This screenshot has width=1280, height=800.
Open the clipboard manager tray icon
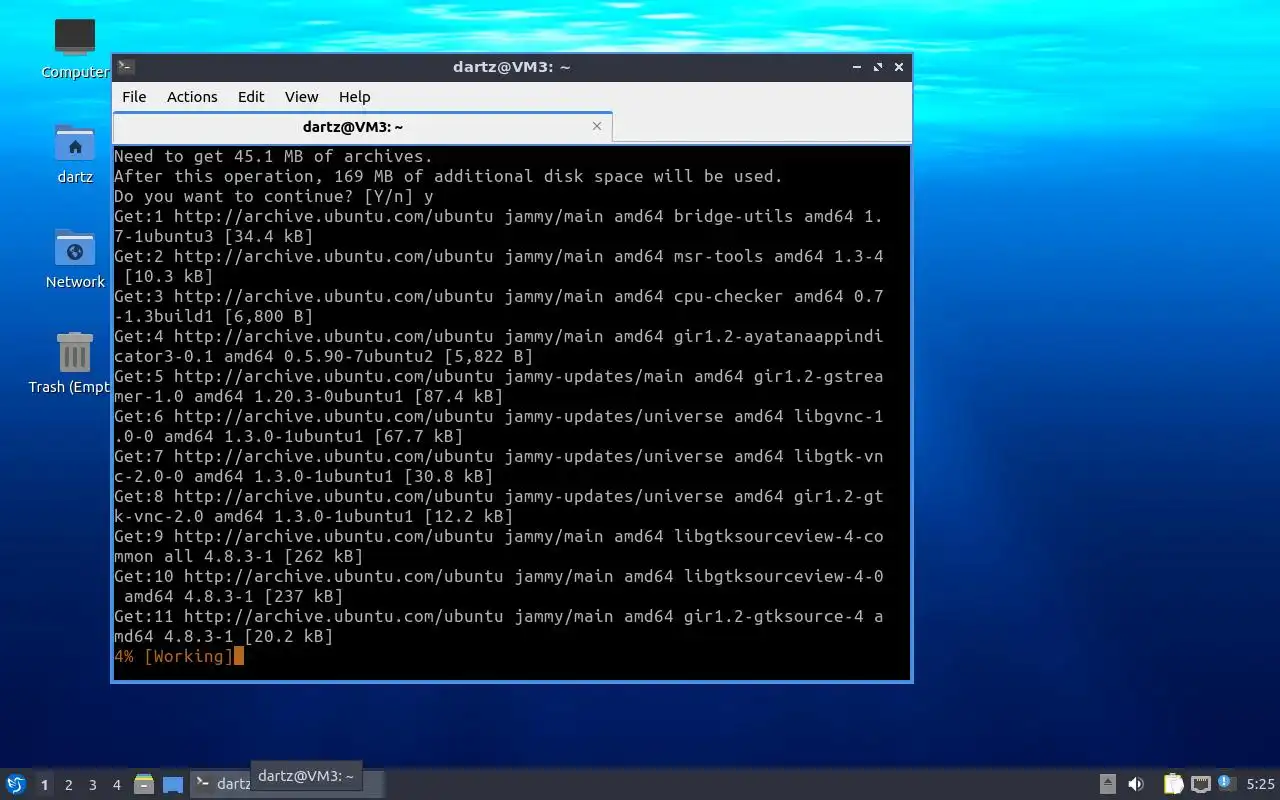click(1173, 784)
